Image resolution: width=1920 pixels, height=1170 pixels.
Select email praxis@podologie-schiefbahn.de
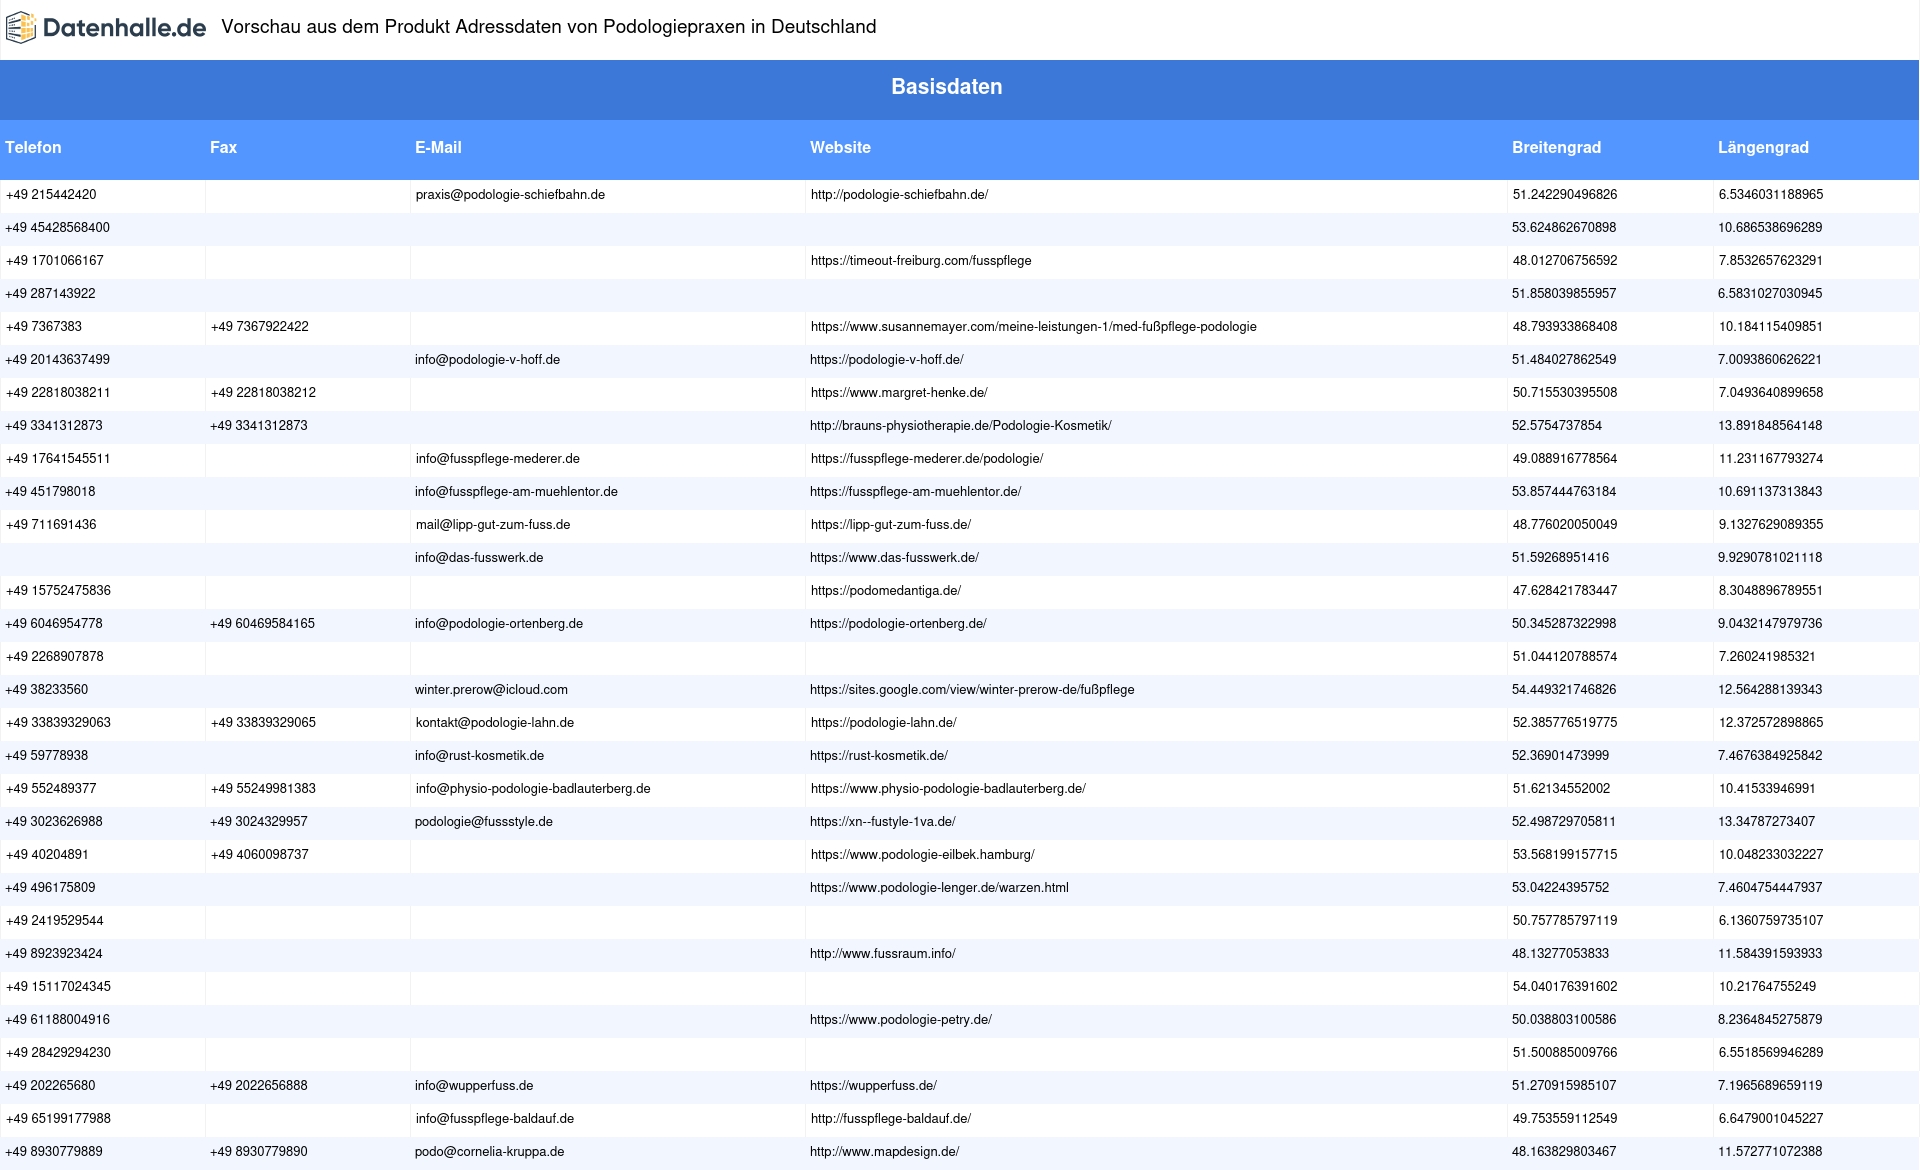click(510, 195)
